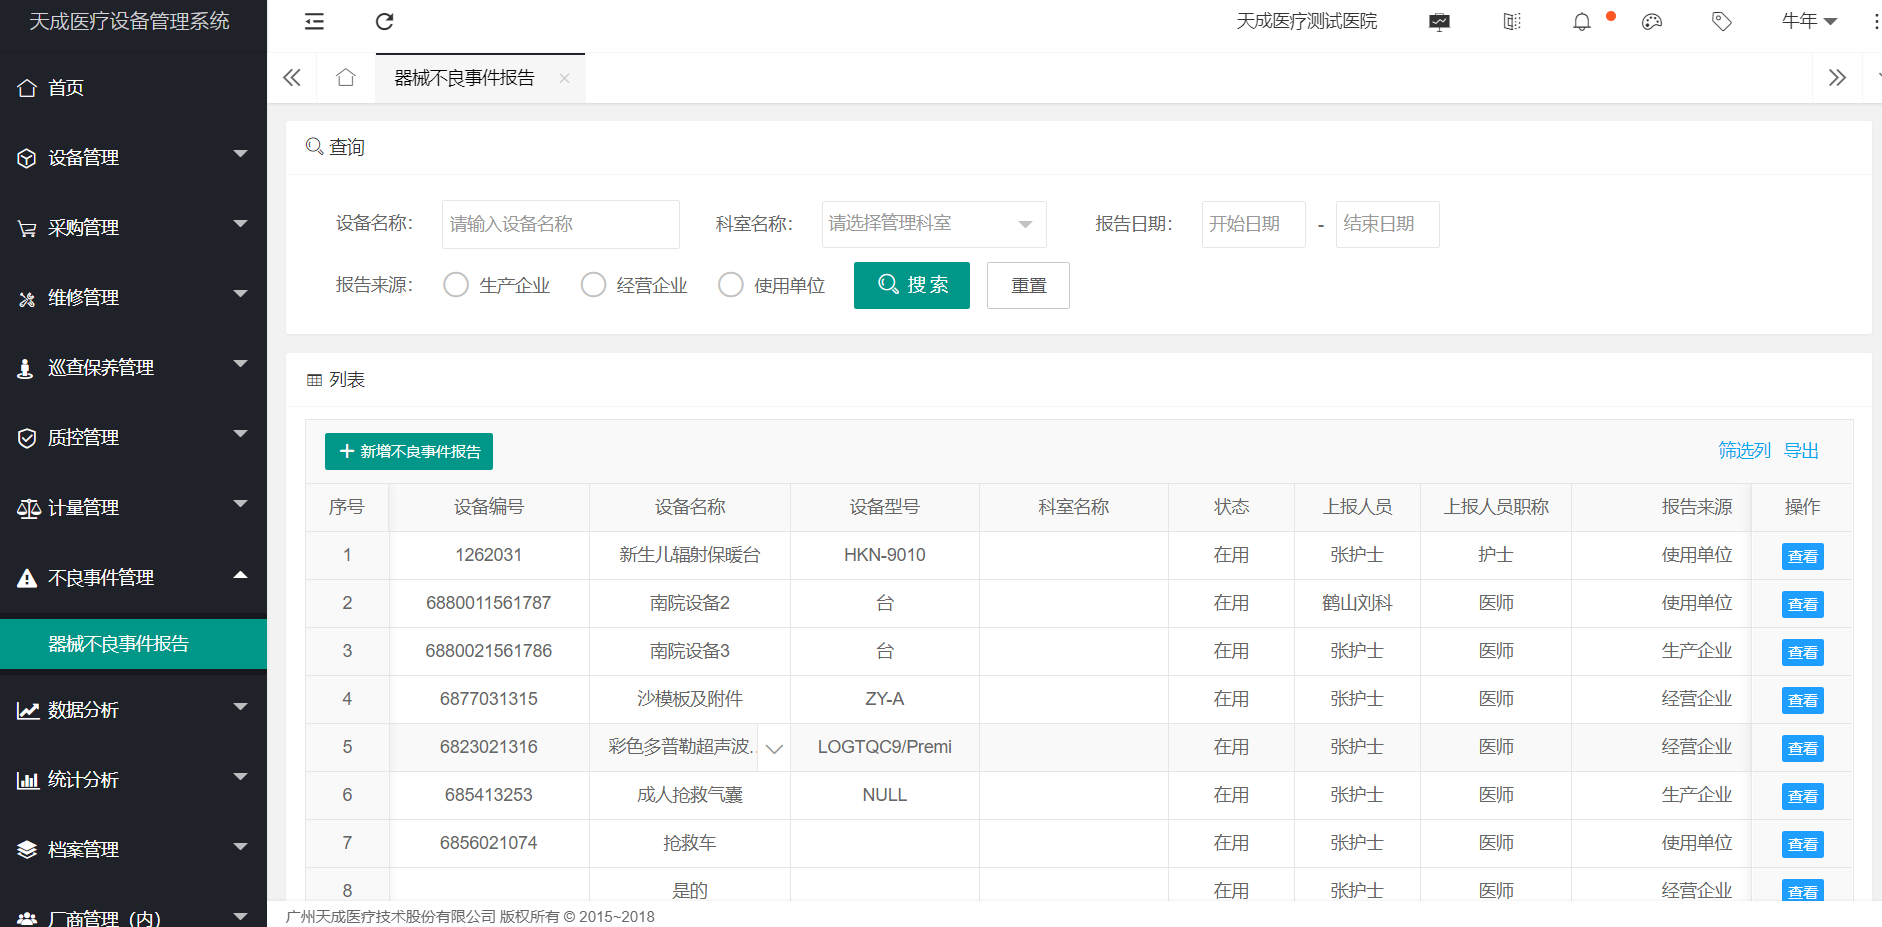
Task: Open the 牛牛 user dropdown
Action: click(1809, 21)
